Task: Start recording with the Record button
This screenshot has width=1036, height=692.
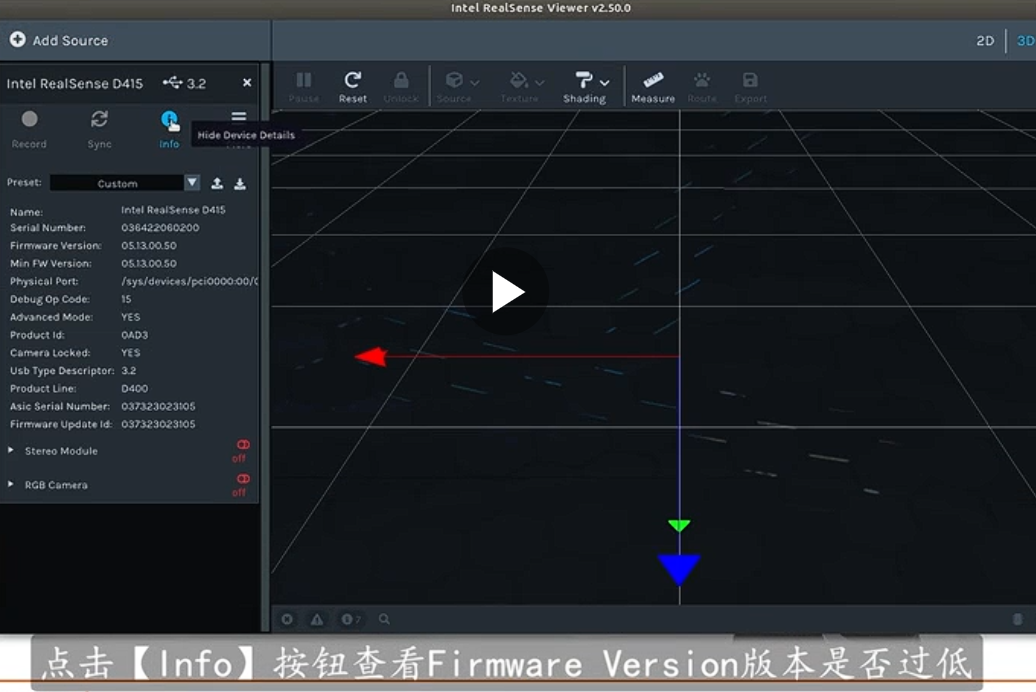Action: [29, 129]
